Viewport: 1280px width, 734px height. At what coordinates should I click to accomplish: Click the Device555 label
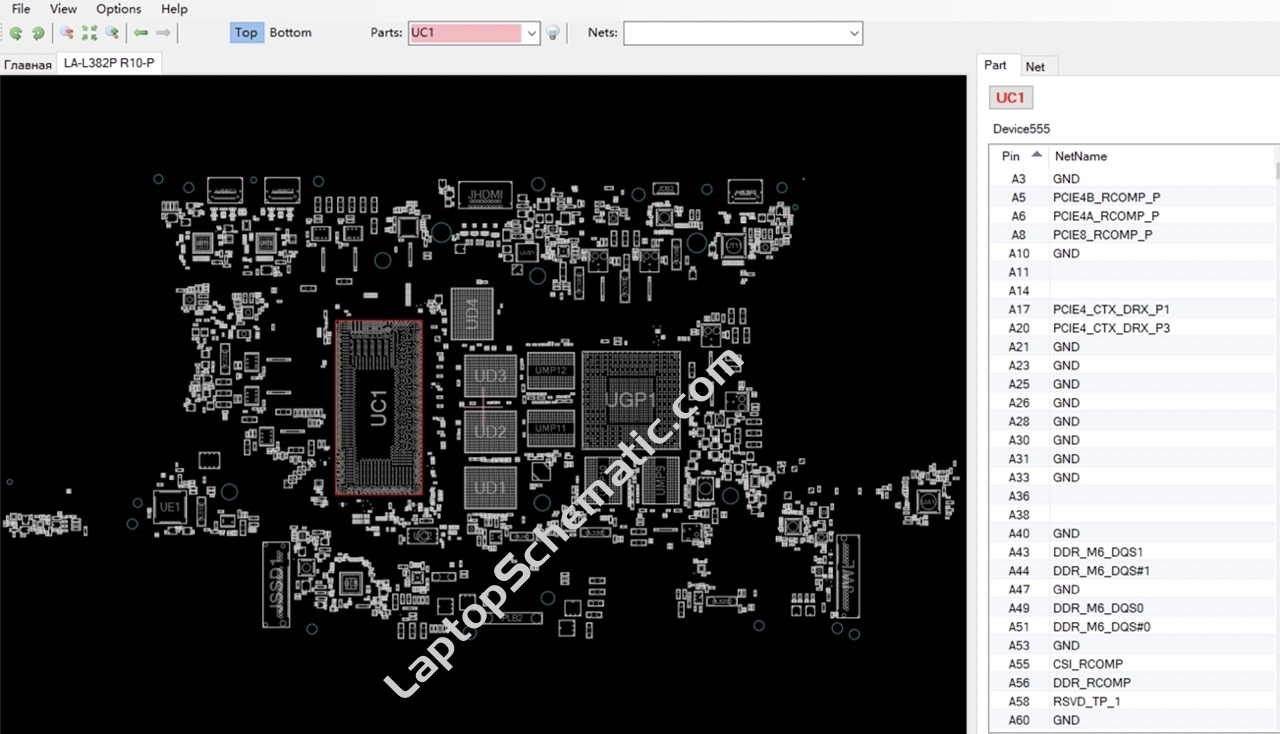point(1021,129)
